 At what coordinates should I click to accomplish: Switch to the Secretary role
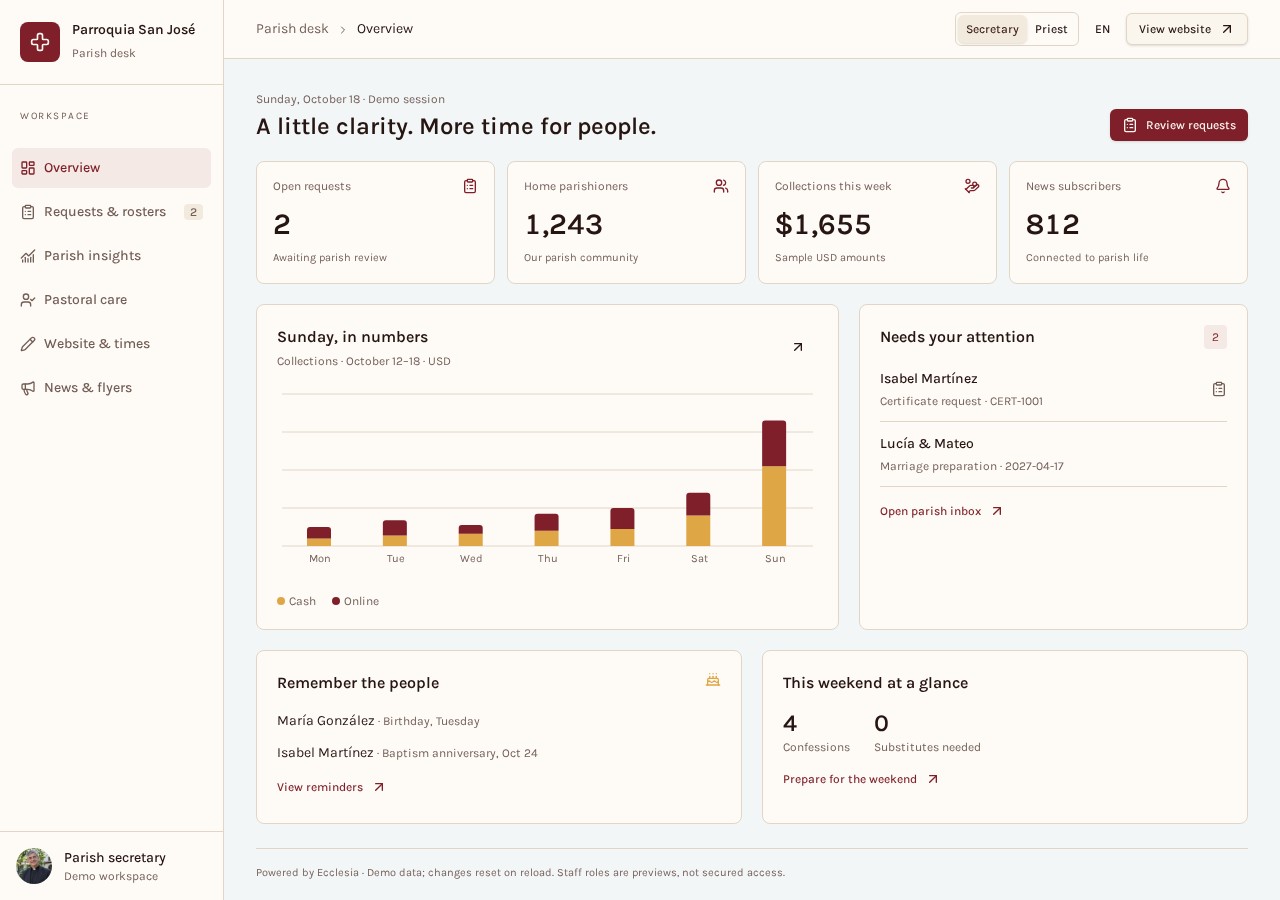click(992, 29)
